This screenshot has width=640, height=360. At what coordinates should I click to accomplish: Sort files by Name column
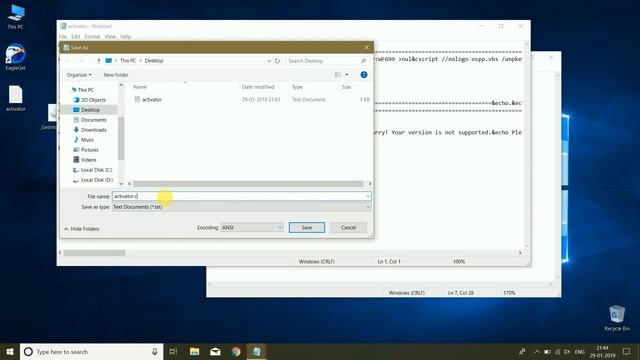click(x=140, y=87)
